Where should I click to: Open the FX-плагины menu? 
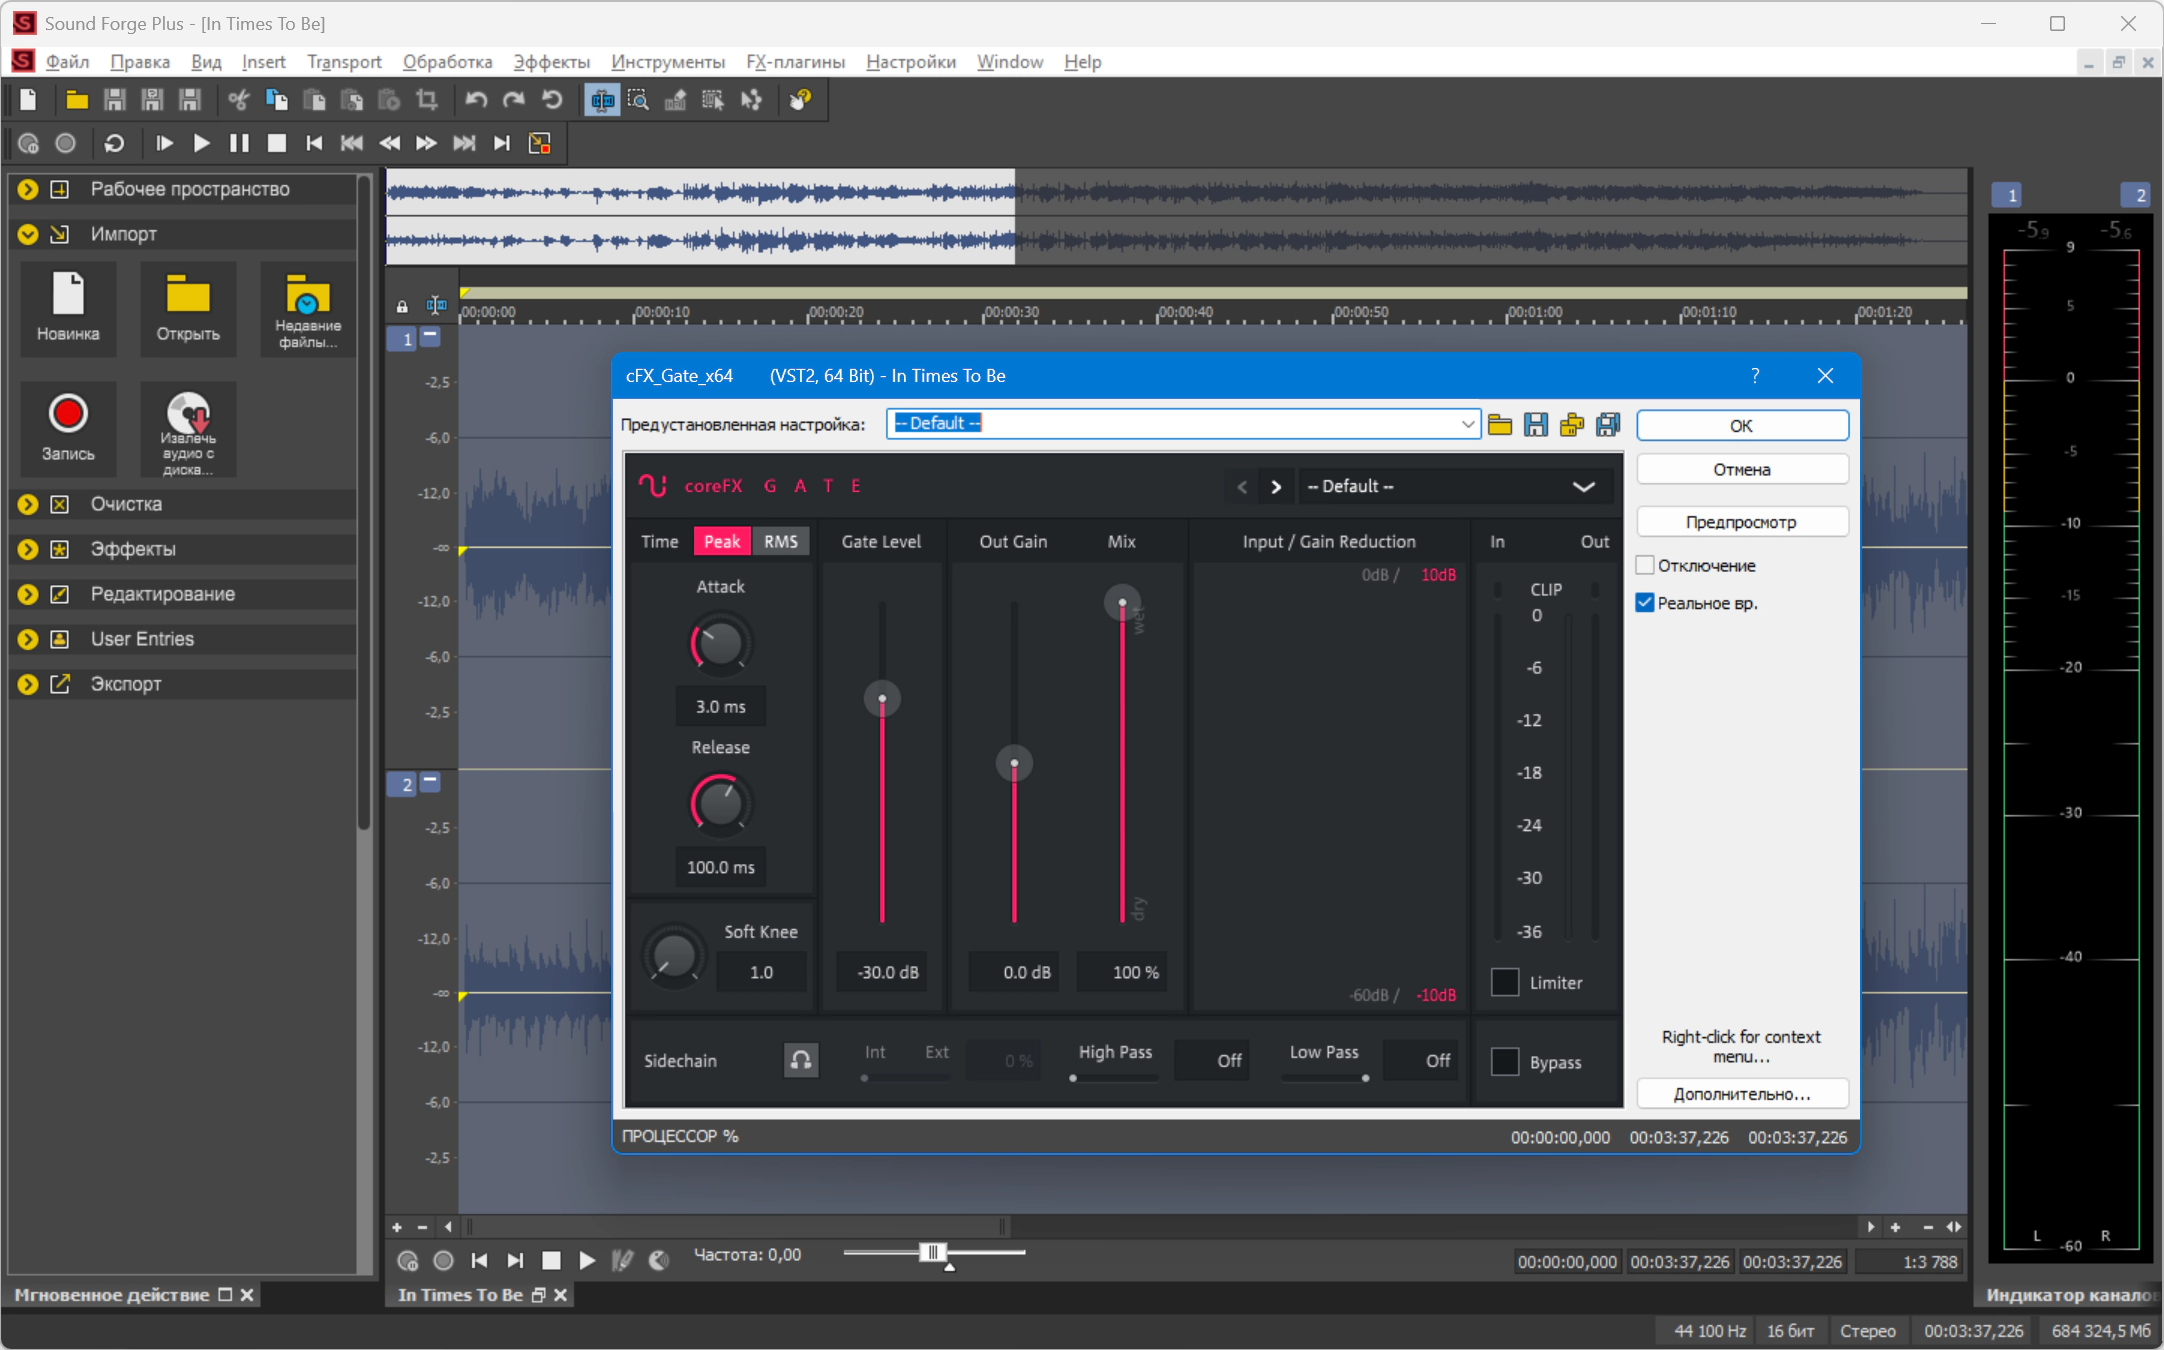pyautogui.click(x=795, y=62)
